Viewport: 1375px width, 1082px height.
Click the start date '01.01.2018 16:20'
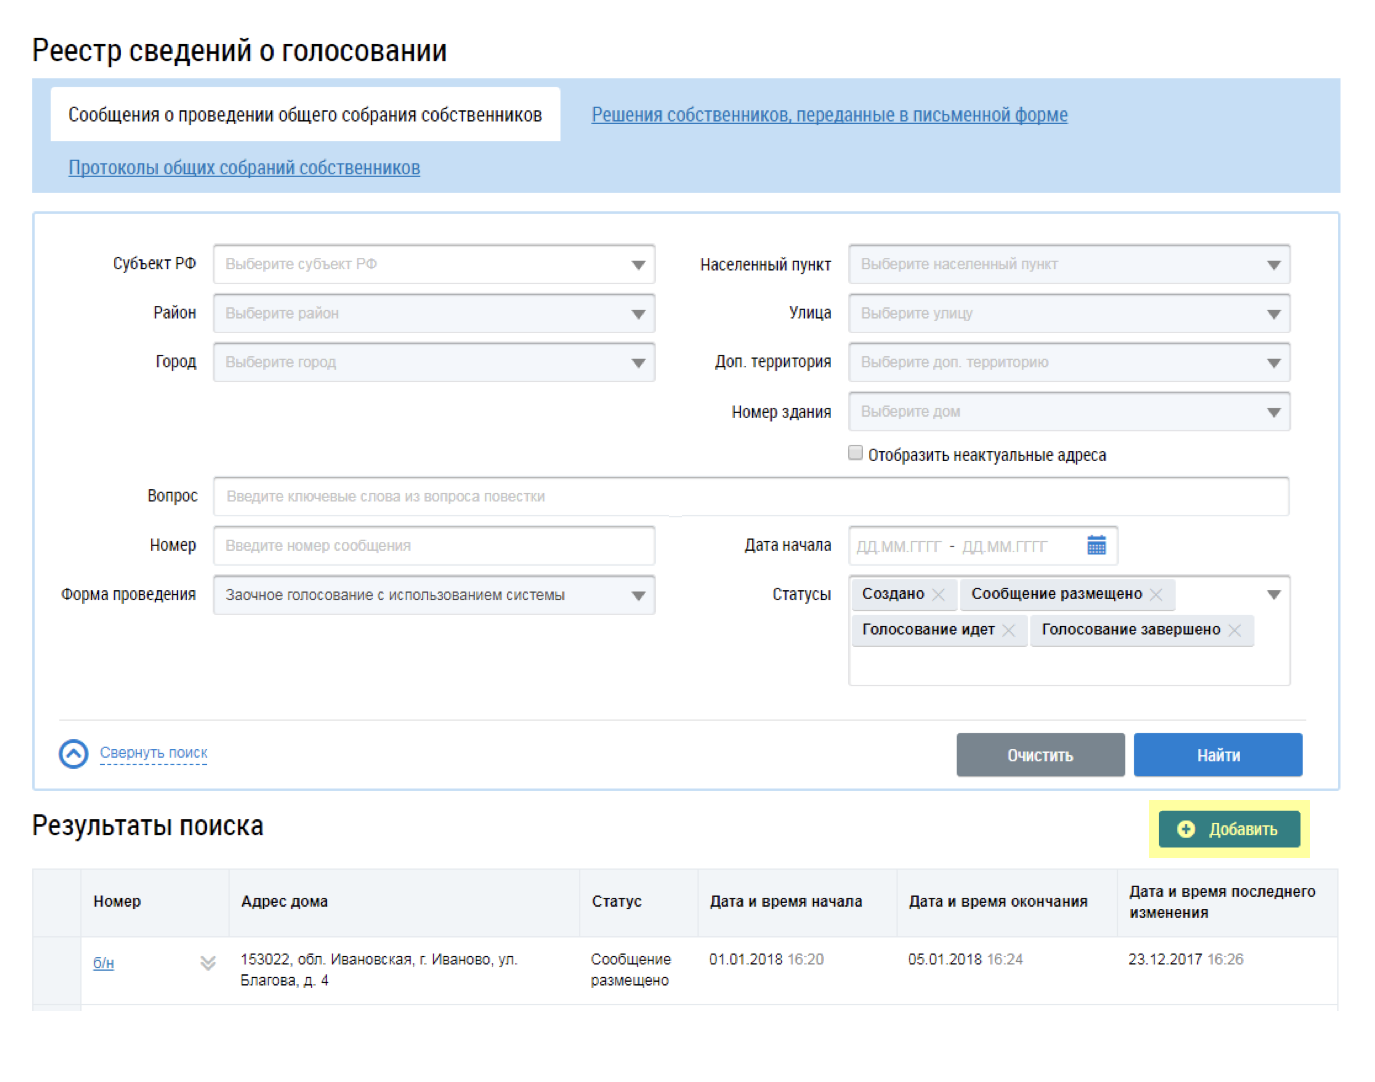[767, 959]
